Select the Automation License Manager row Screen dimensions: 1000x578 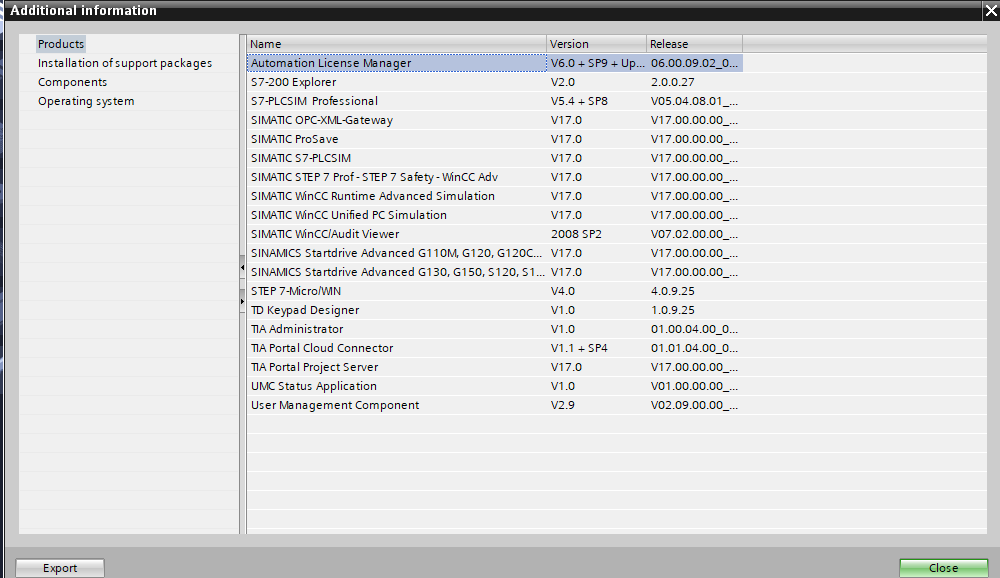coord(494,63)
